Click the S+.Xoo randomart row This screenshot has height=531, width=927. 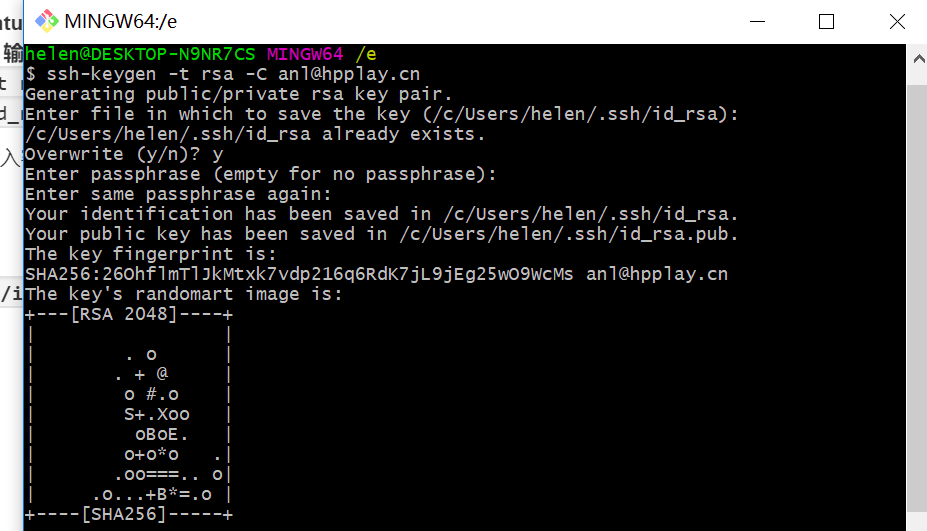point(157,414)
